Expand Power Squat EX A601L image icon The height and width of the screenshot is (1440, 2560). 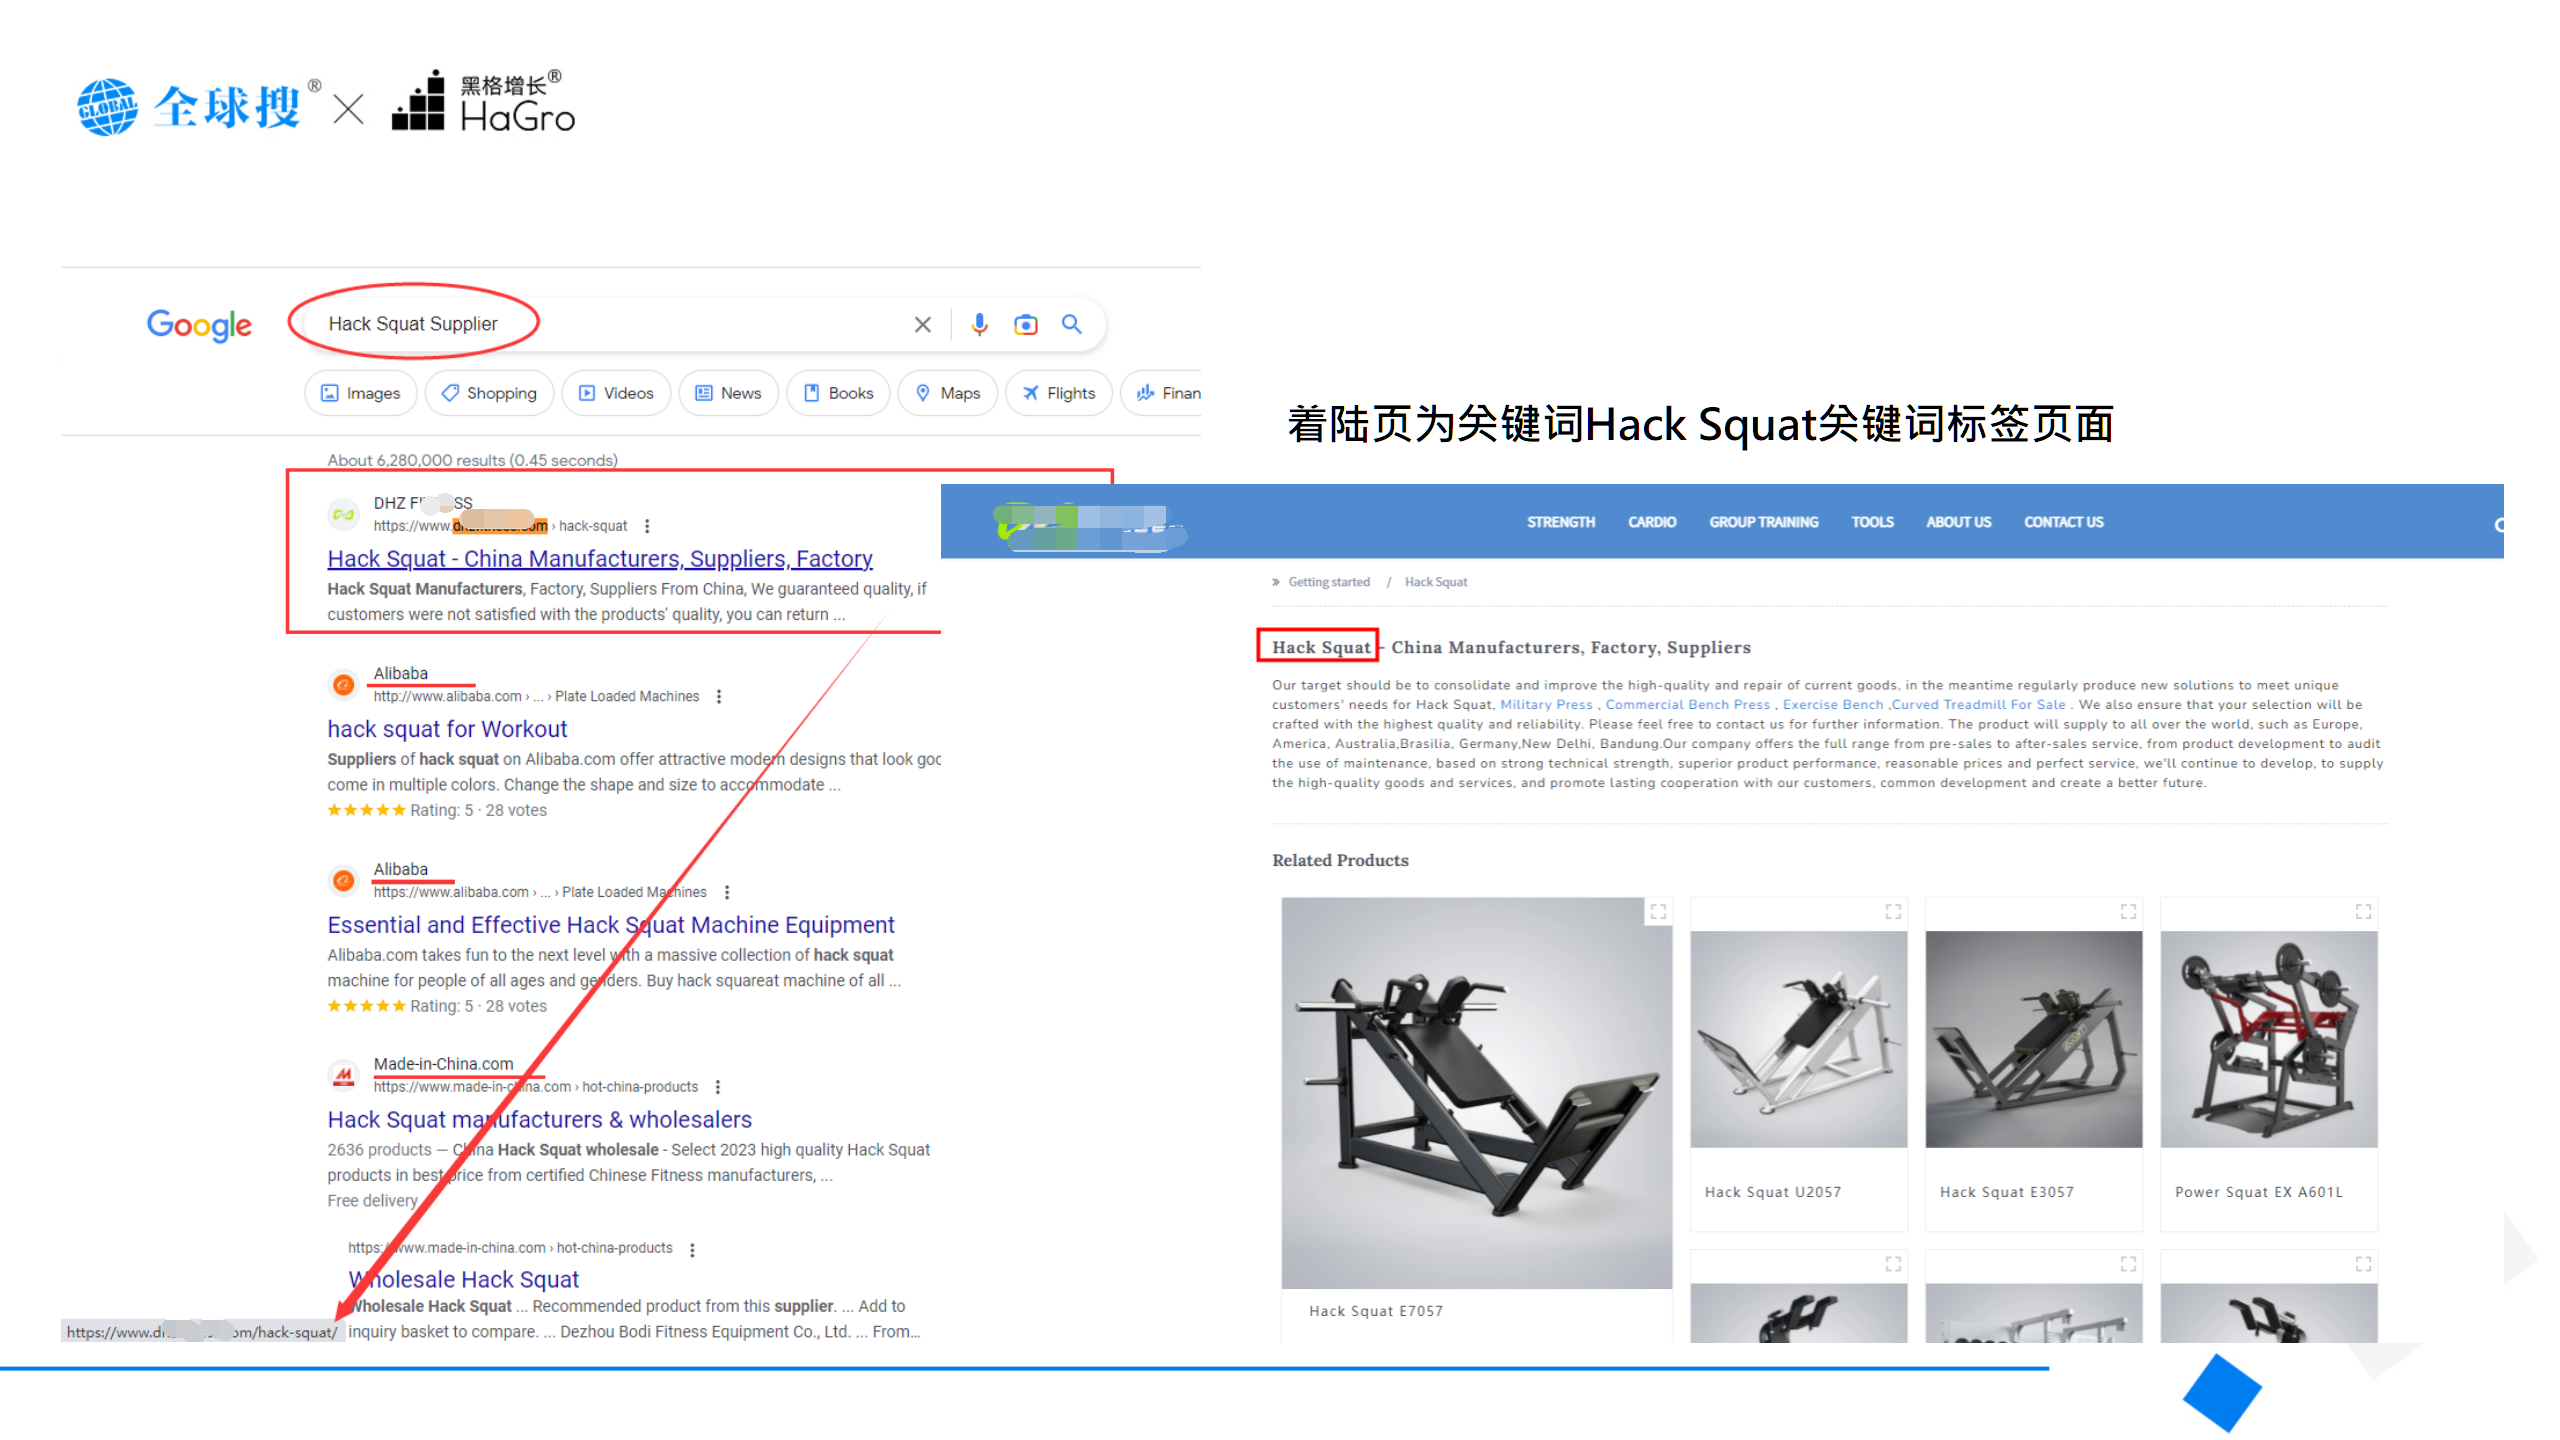[2363, 911]
